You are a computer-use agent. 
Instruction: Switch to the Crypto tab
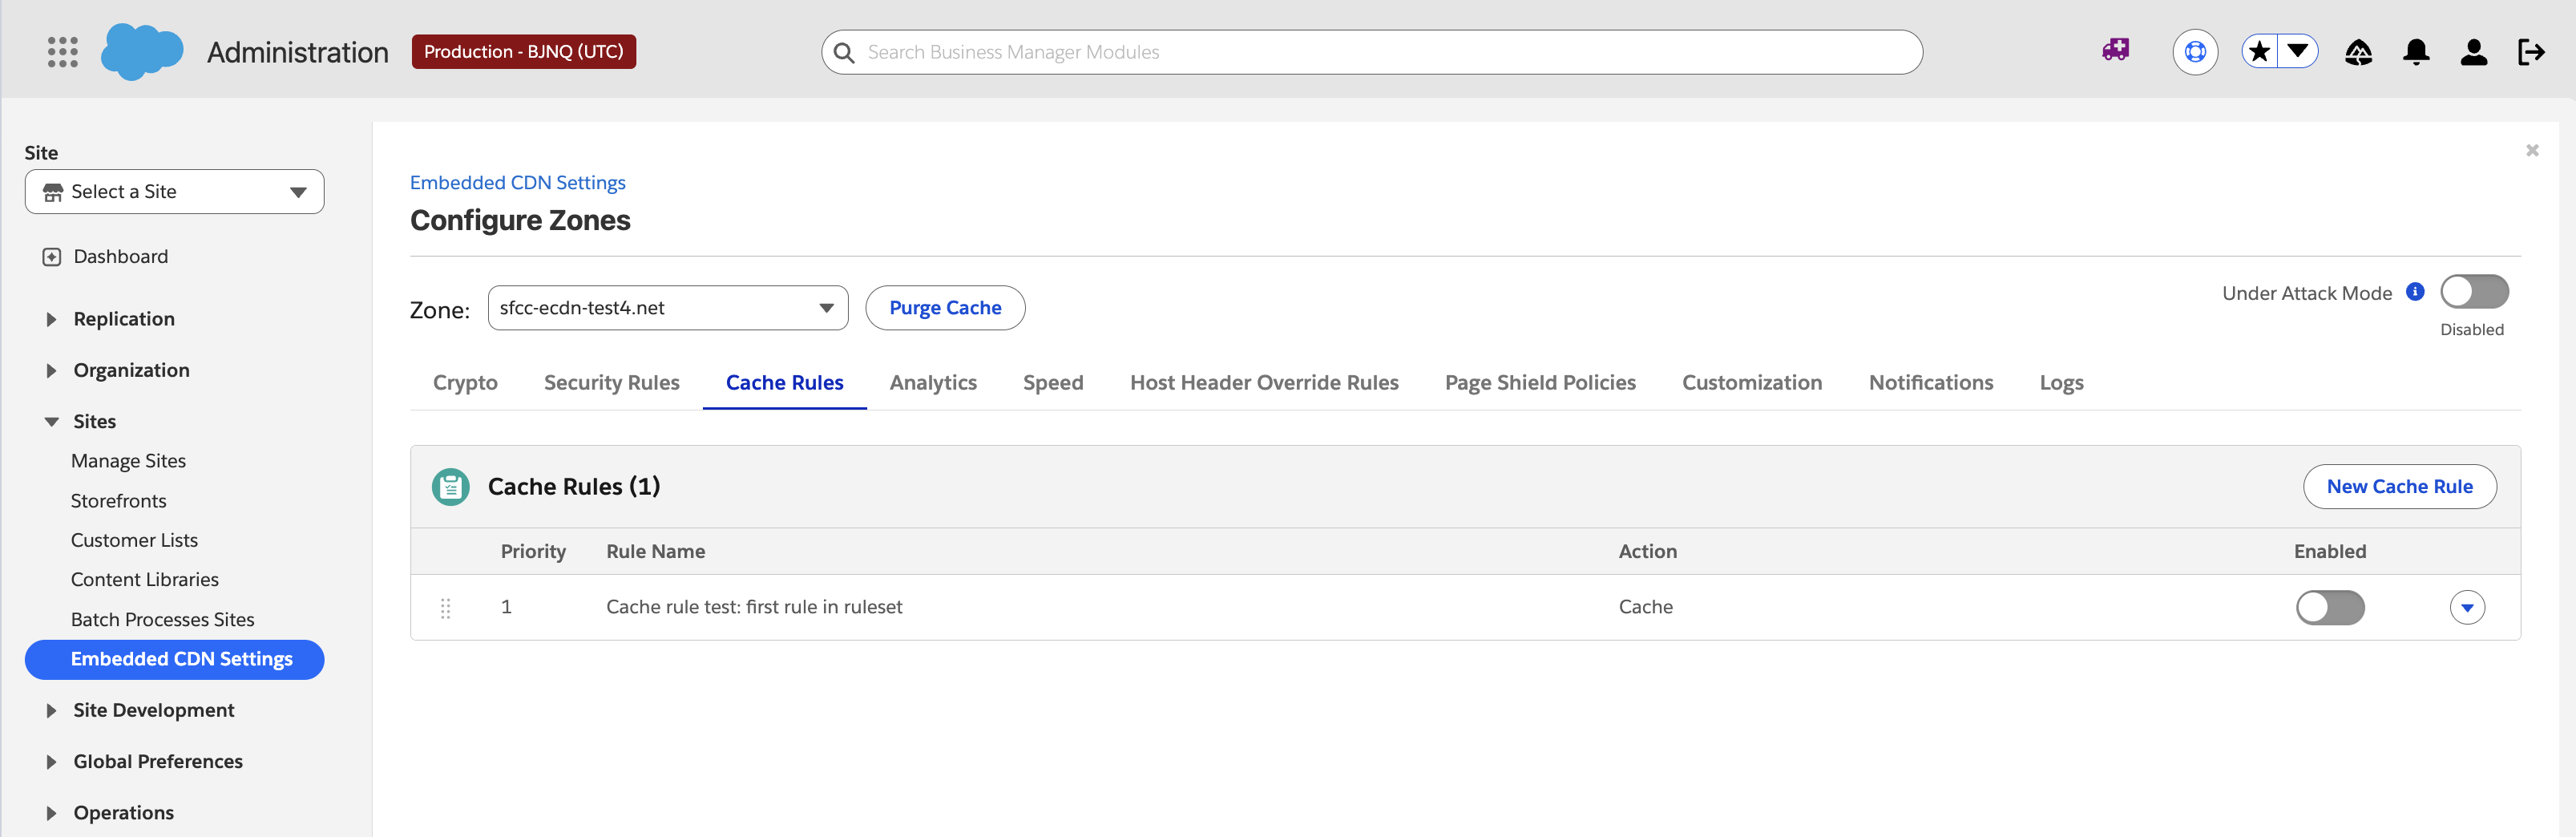[x=465, y=383]
